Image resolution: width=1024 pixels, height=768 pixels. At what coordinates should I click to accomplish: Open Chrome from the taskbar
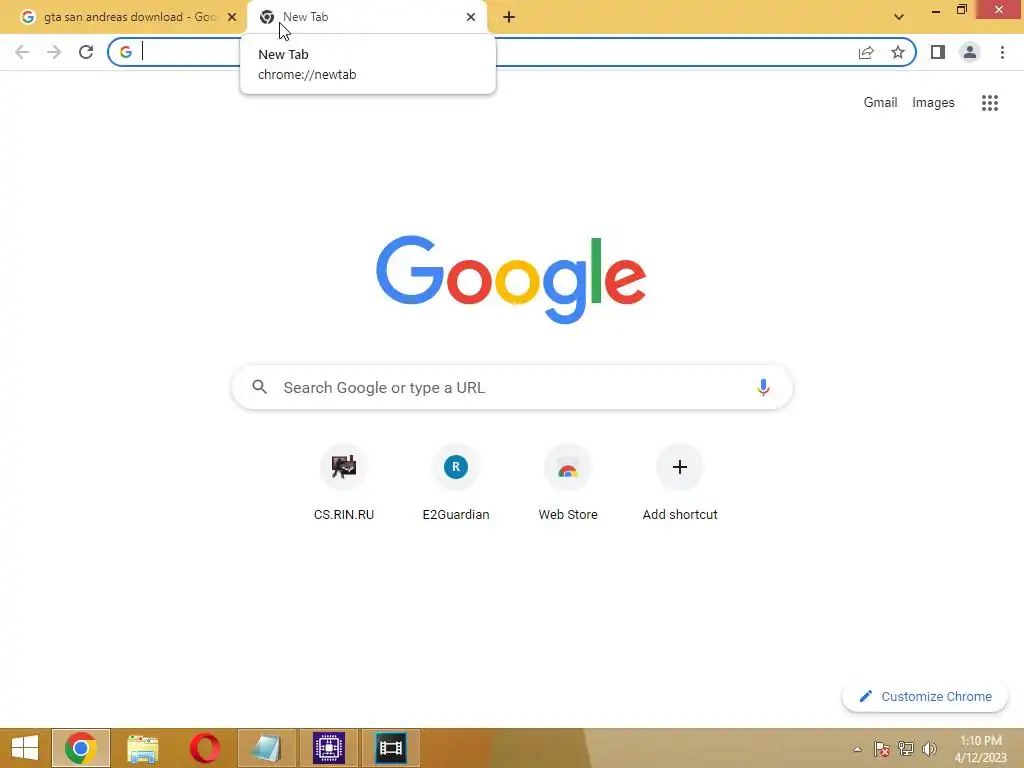(x=81, y=748)
